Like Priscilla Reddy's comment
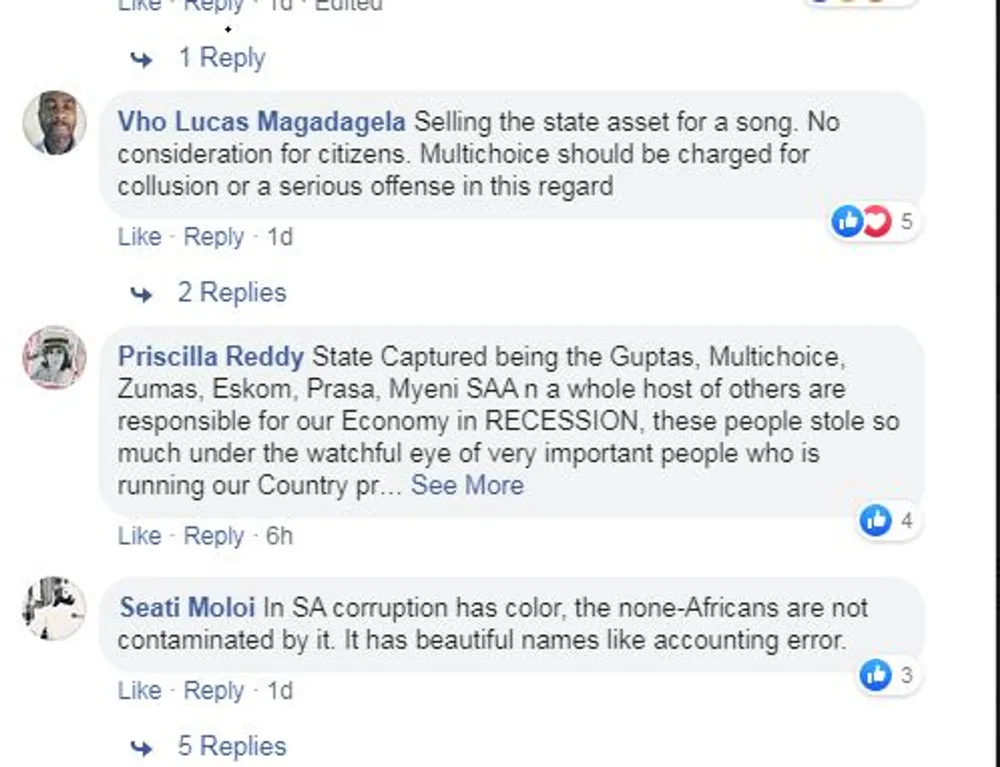 tap(139, 536)
